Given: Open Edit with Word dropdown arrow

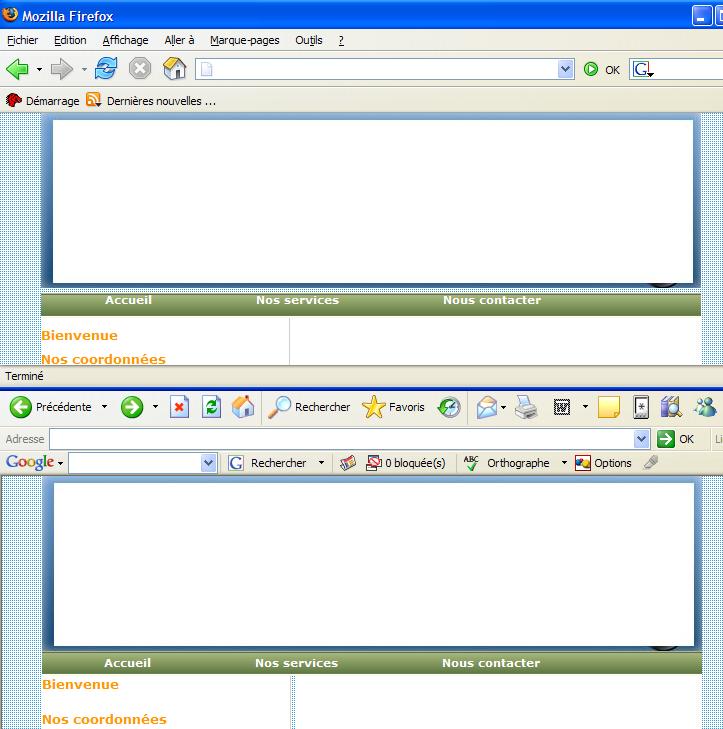Looking at the screenshot, I should [585, 407].
